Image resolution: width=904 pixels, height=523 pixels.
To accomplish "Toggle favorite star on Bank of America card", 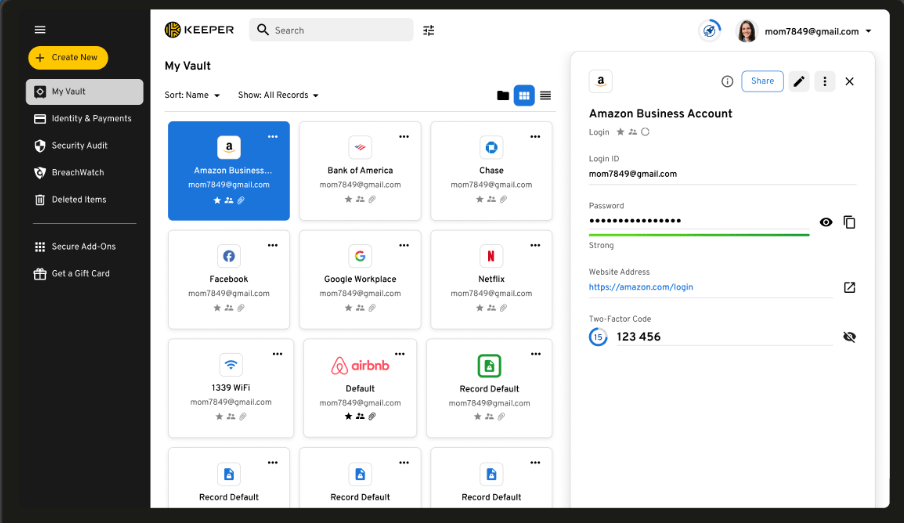I will (348, 200).
